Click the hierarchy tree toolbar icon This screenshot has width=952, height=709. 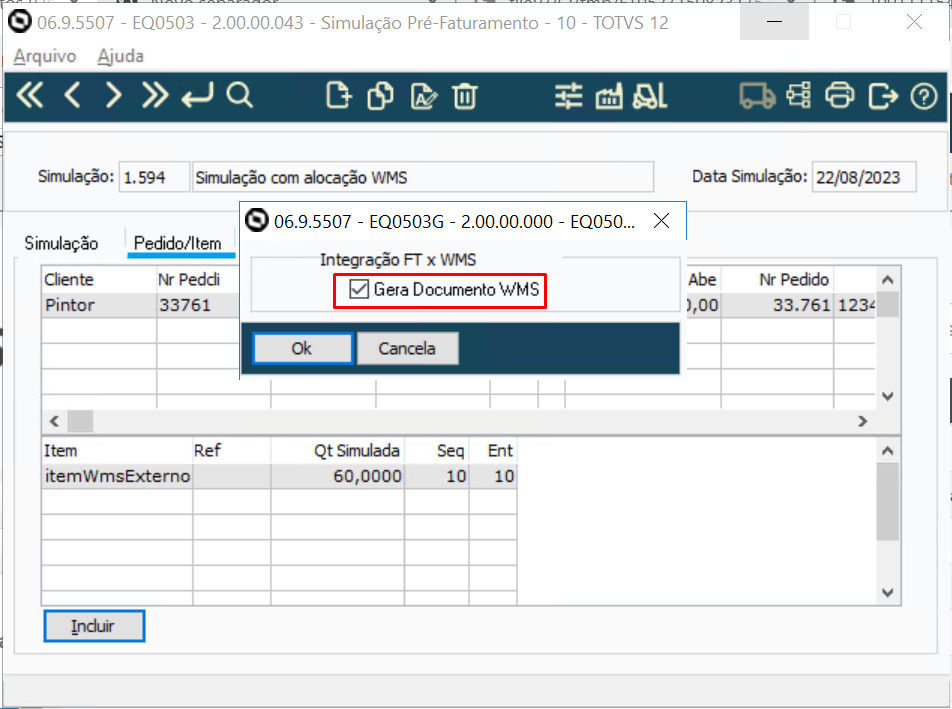tap(798, 96)
